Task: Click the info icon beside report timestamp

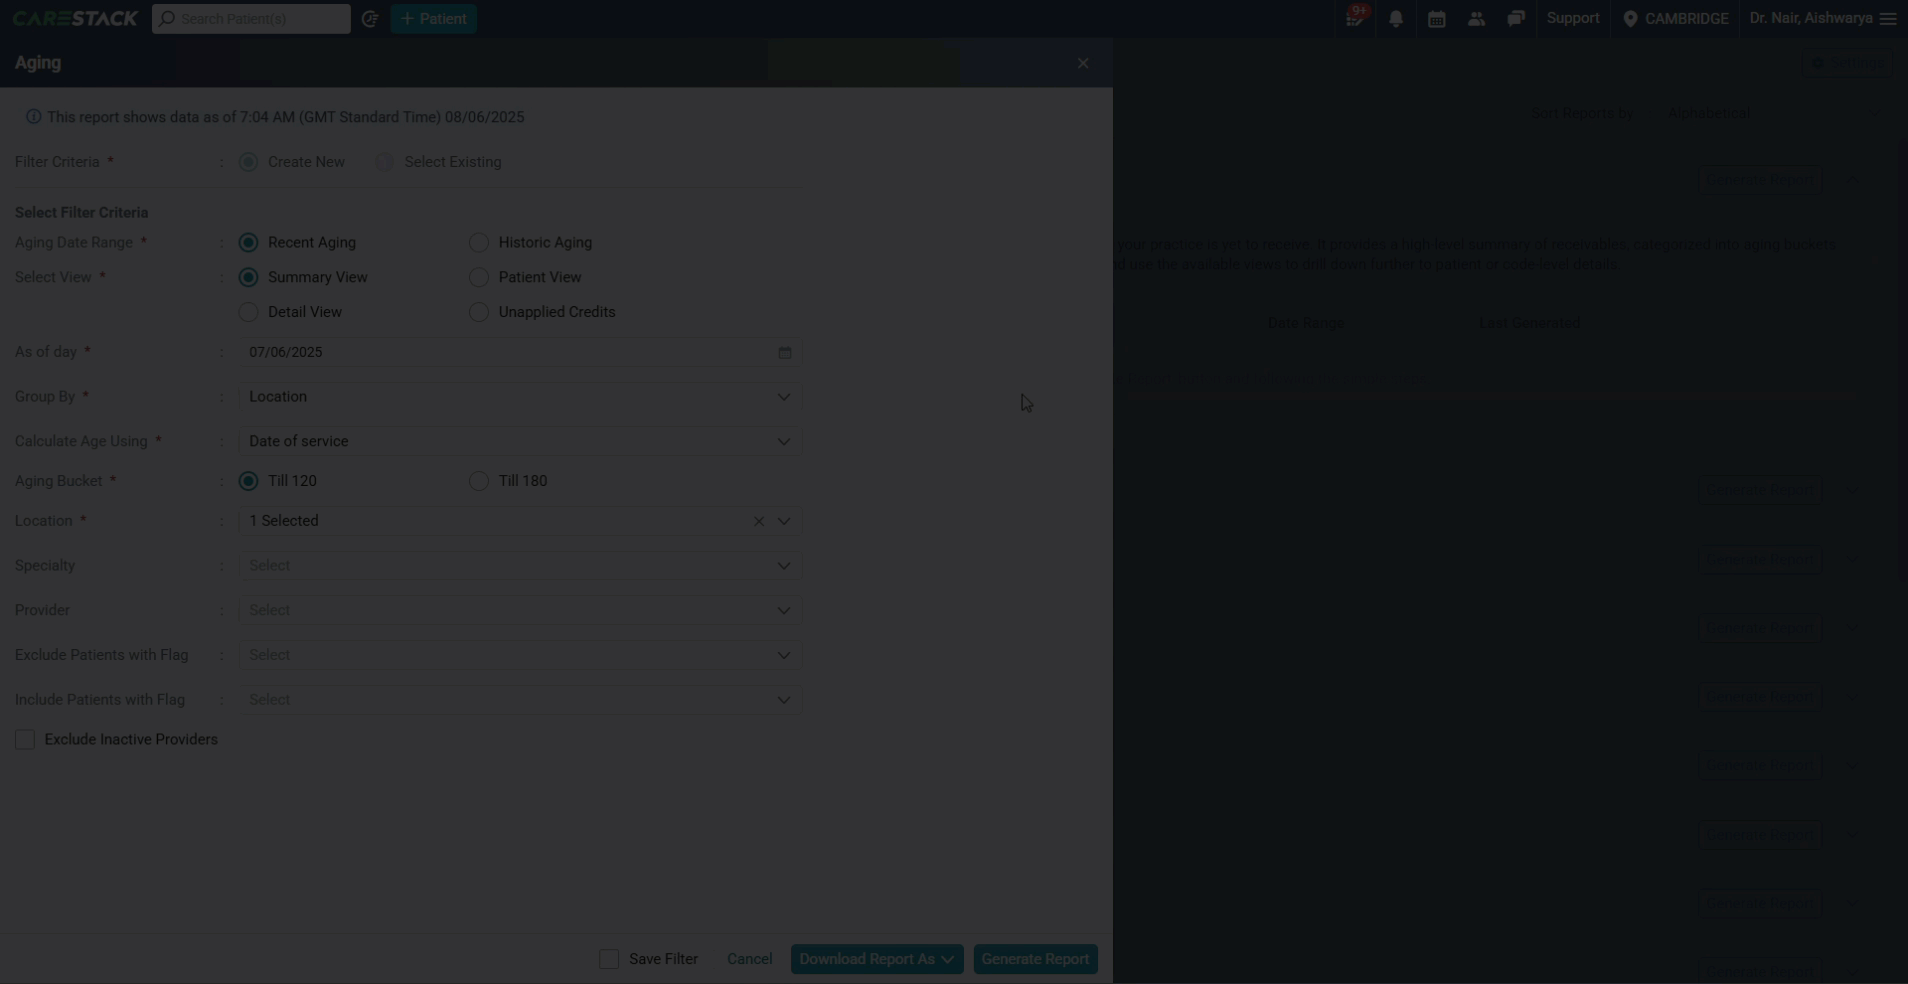Action: click(33, 117)
